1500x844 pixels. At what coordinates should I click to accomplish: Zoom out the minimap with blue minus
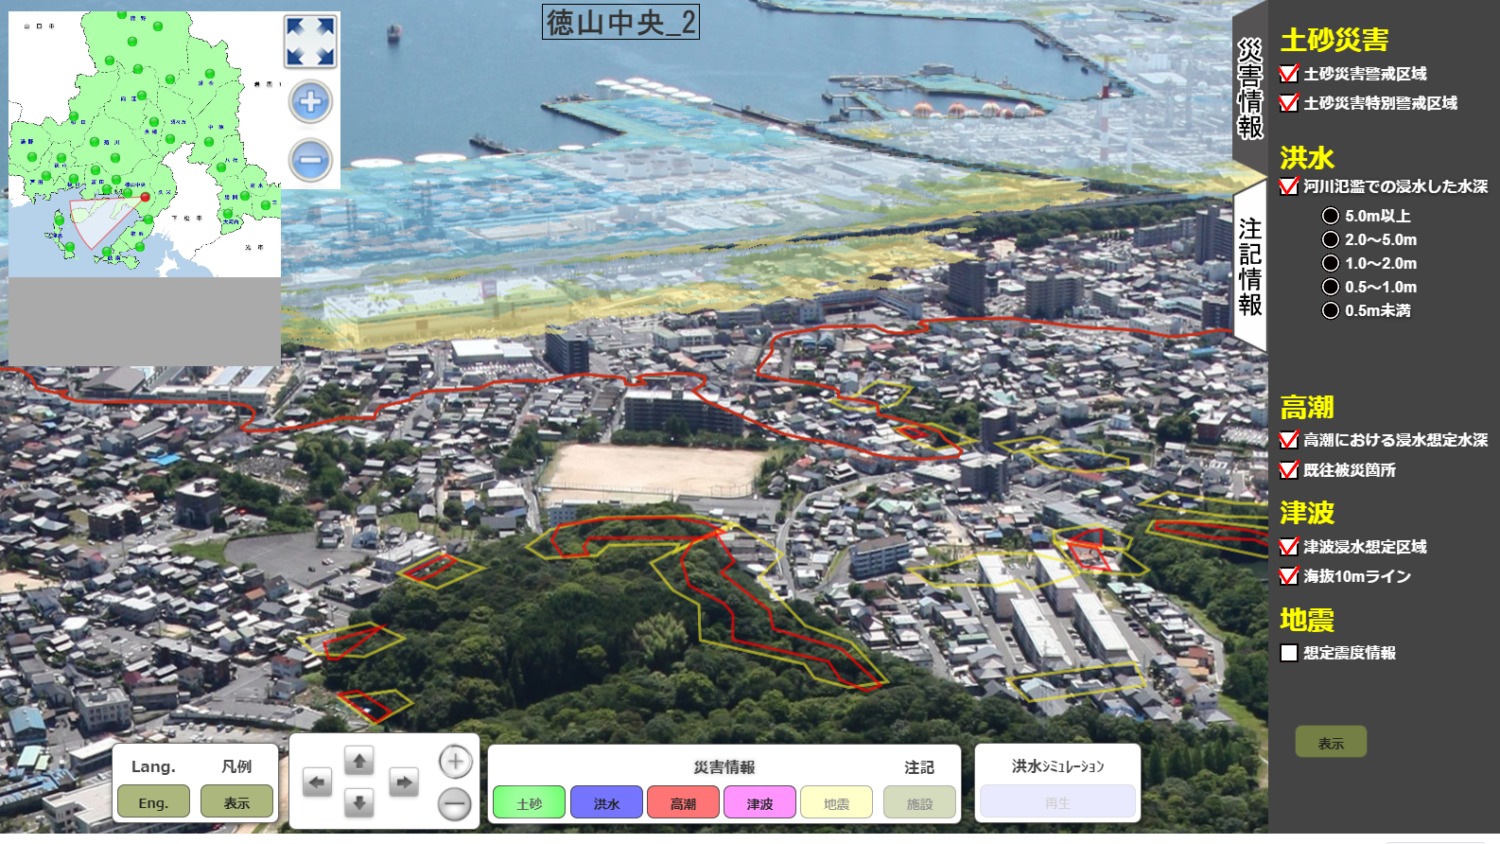(x=310, y=160)
